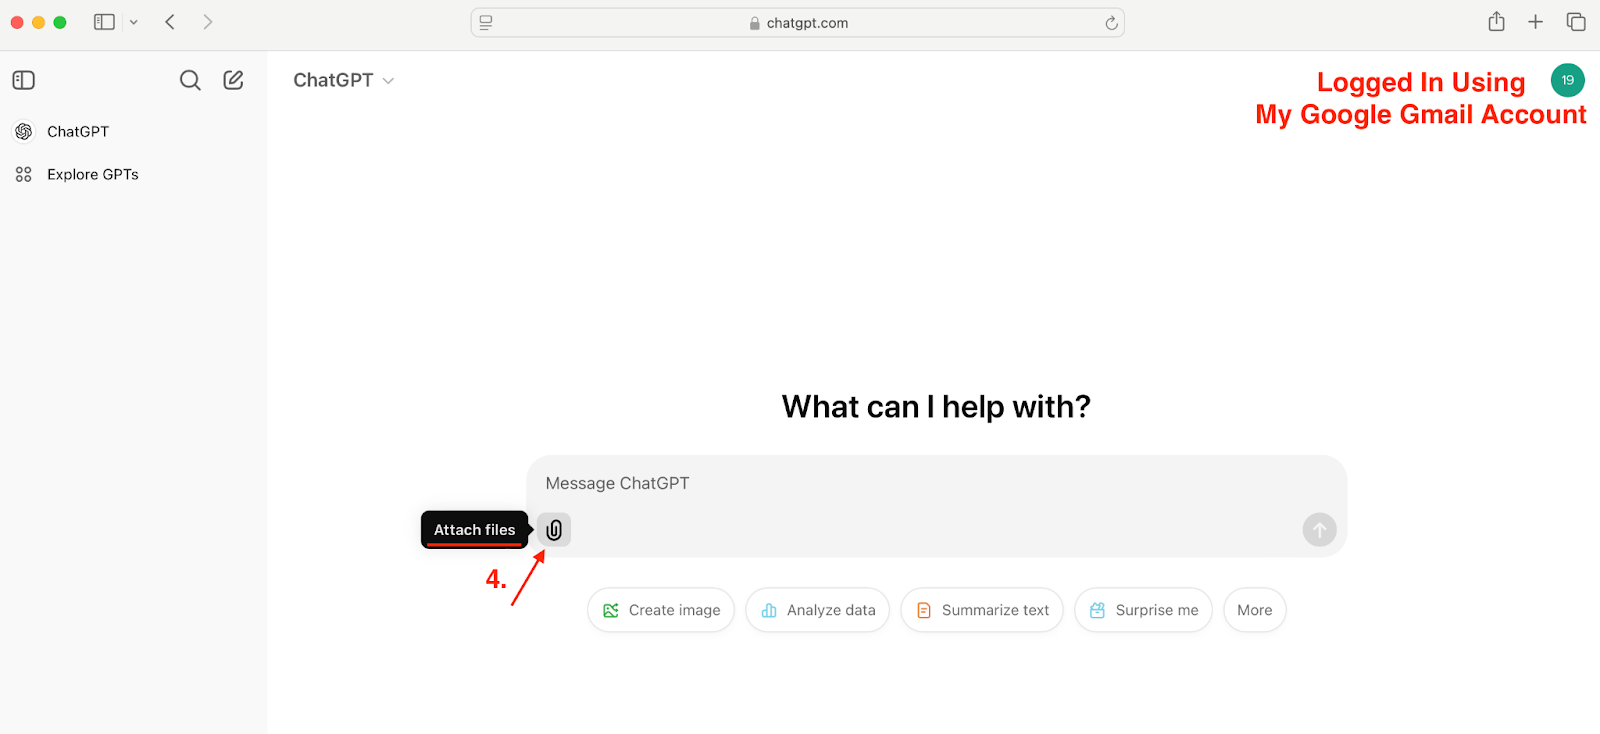Screen dimensions: 1600x734
Task: Open page reader icon in address bar
Action: point(486,23)
